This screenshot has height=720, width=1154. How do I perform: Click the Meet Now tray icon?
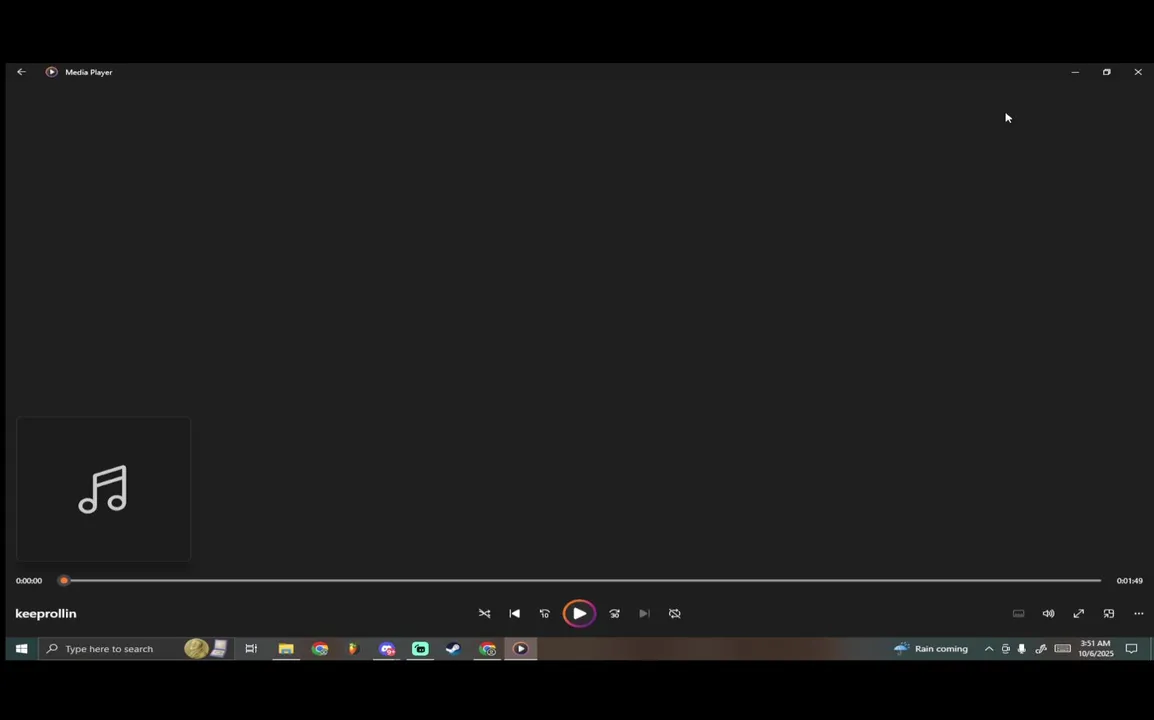[1005, 649]
